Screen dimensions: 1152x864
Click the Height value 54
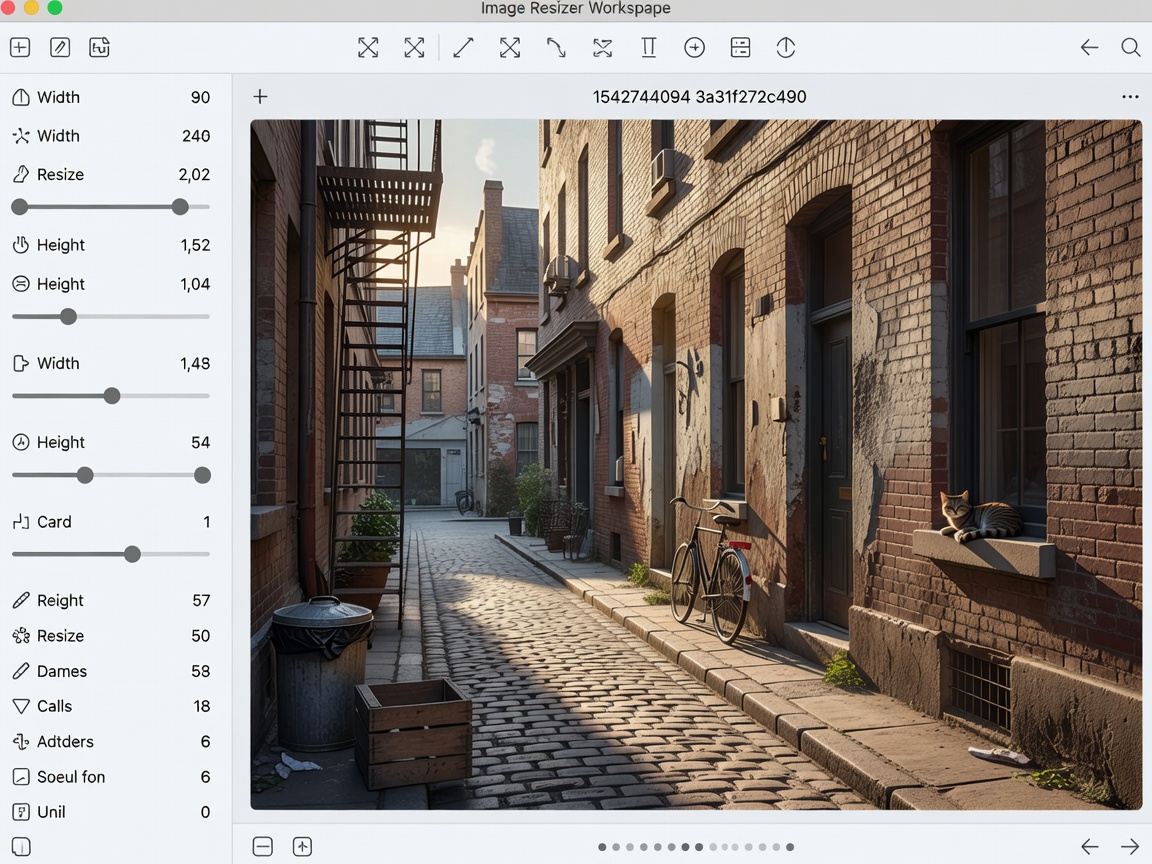201,442
